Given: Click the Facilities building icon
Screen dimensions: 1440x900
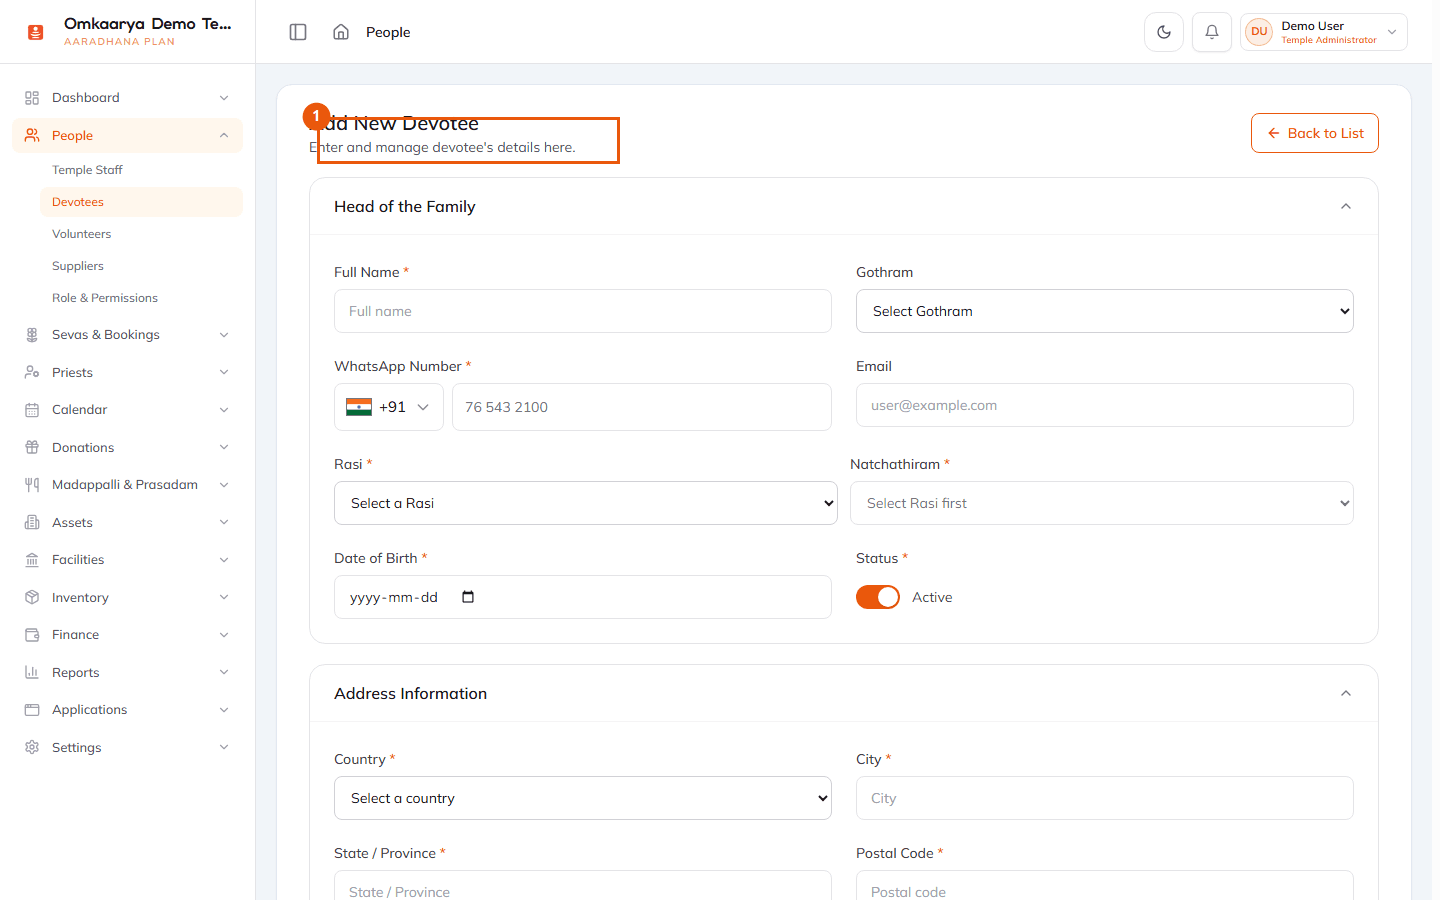Looking at the screenshot, I should pyautogui.click(x=32, y=560).
